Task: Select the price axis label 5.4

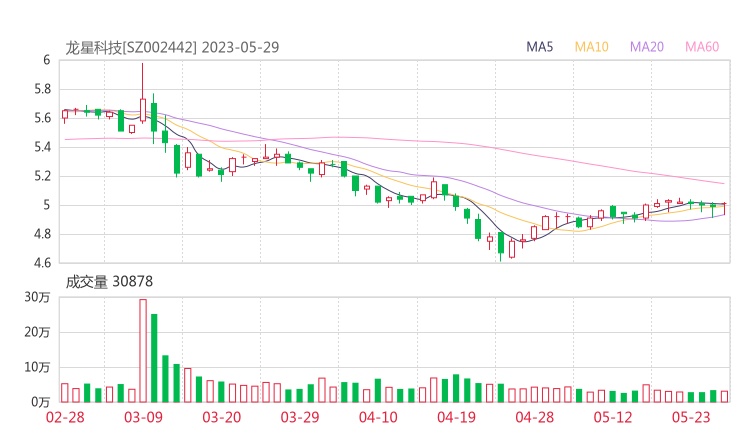Action: (42, 147)
